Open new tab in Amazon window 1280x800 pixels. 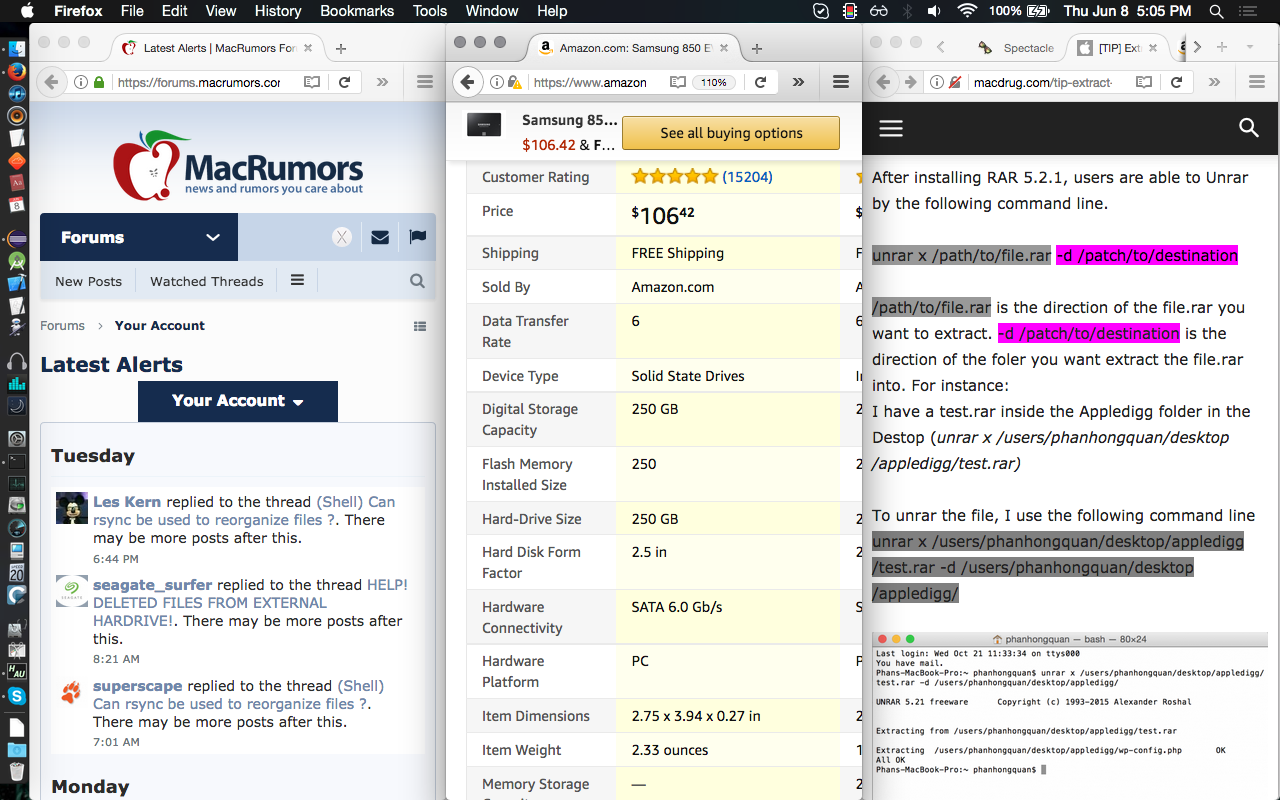tap(757, 48)
